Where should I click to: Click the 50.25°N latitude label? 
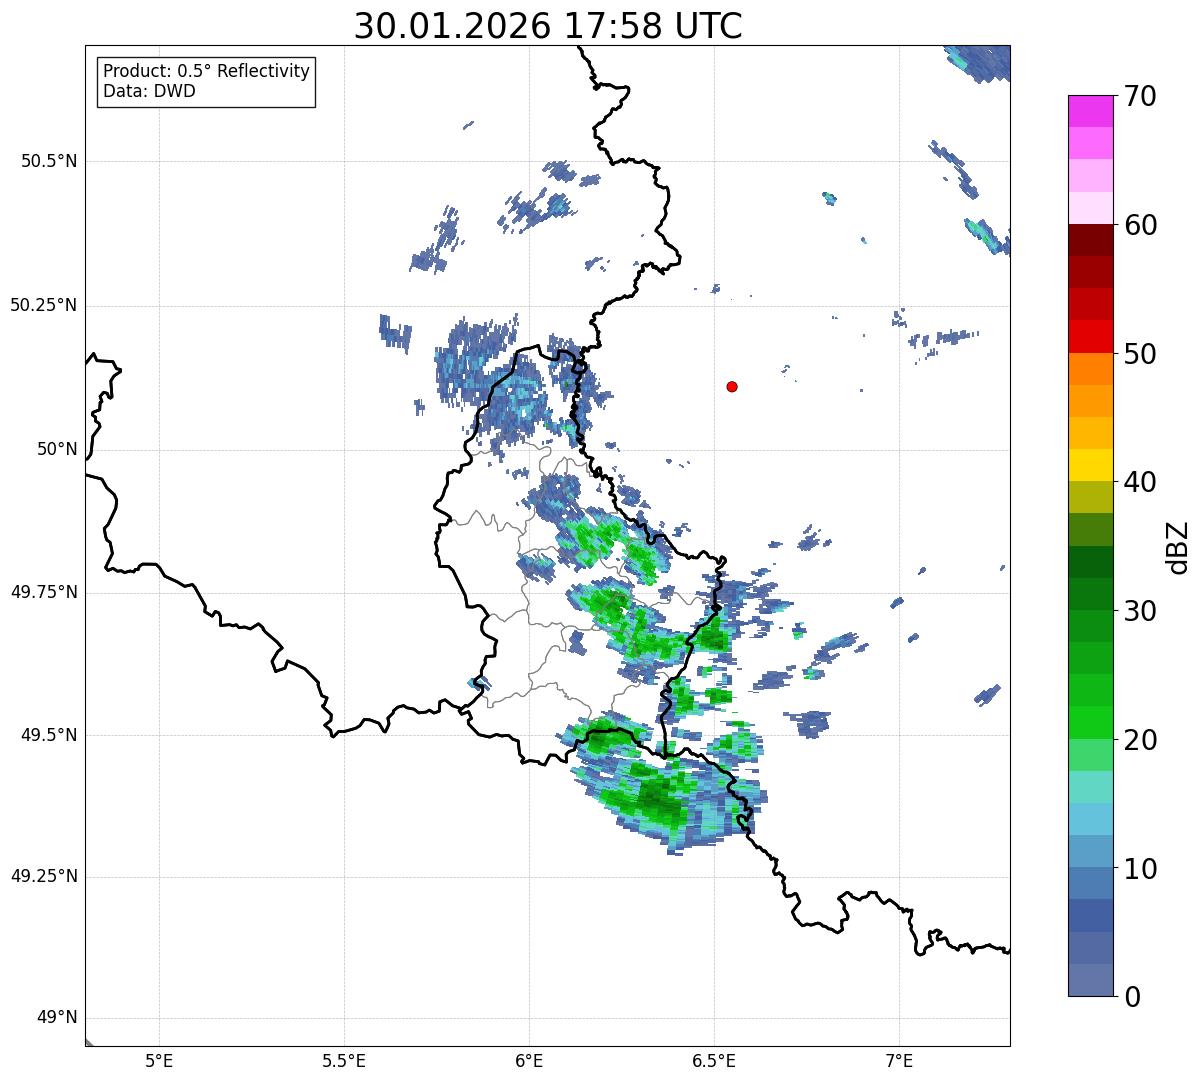(44, 305)
